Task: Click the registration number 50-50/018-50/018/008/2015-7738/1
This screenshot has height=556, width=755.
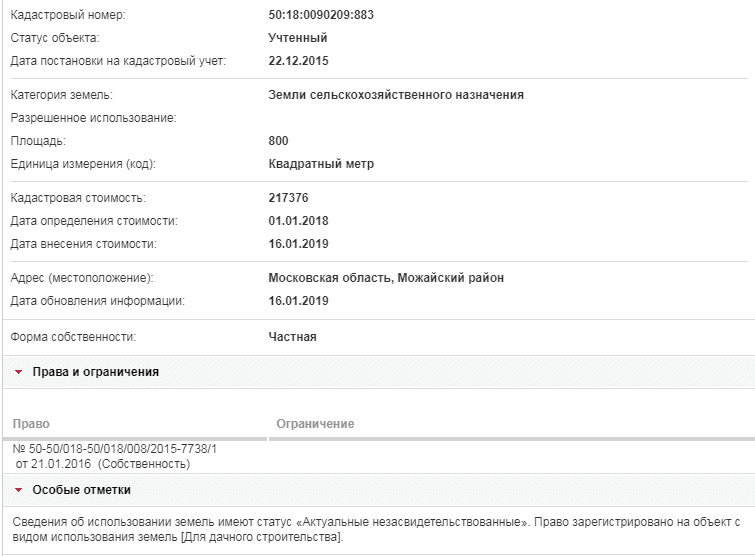Action: pos(115,449)
